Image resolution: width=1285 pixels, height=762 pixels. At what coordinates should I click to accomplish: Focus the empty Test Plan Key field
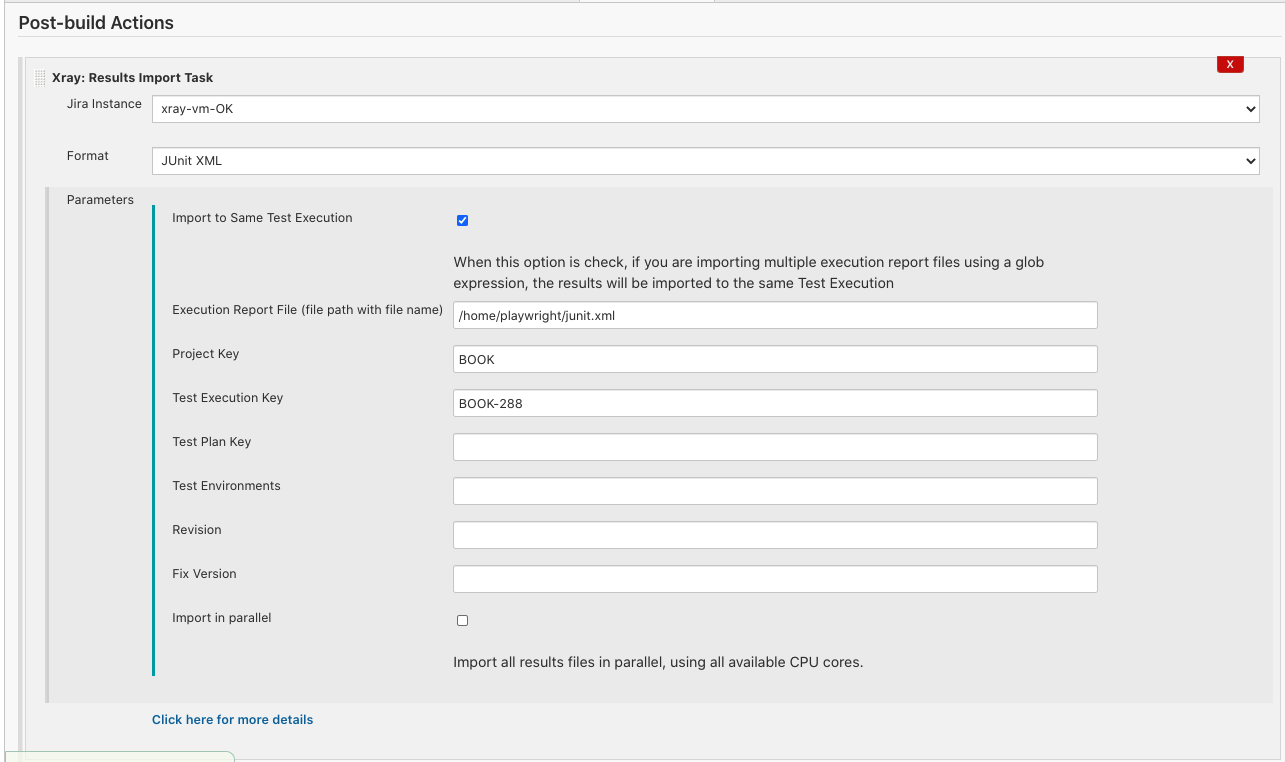775,447
